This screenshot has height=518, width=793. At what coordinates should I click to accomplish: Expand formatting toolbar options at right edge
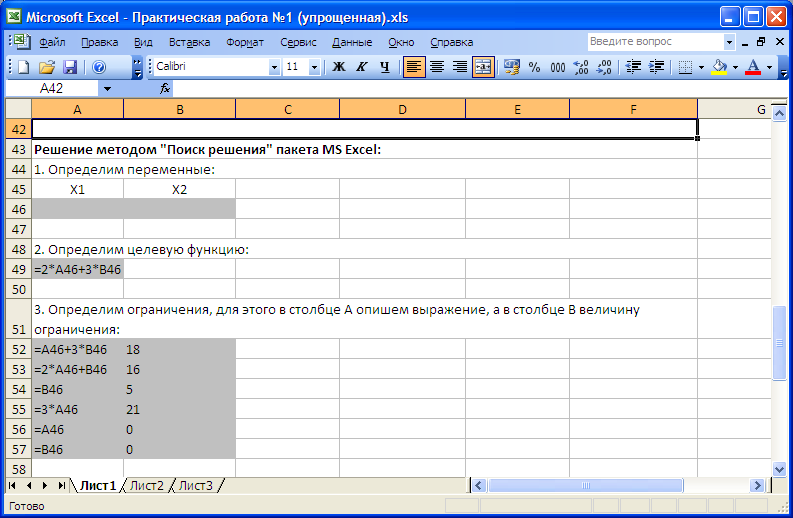point(783,67)
